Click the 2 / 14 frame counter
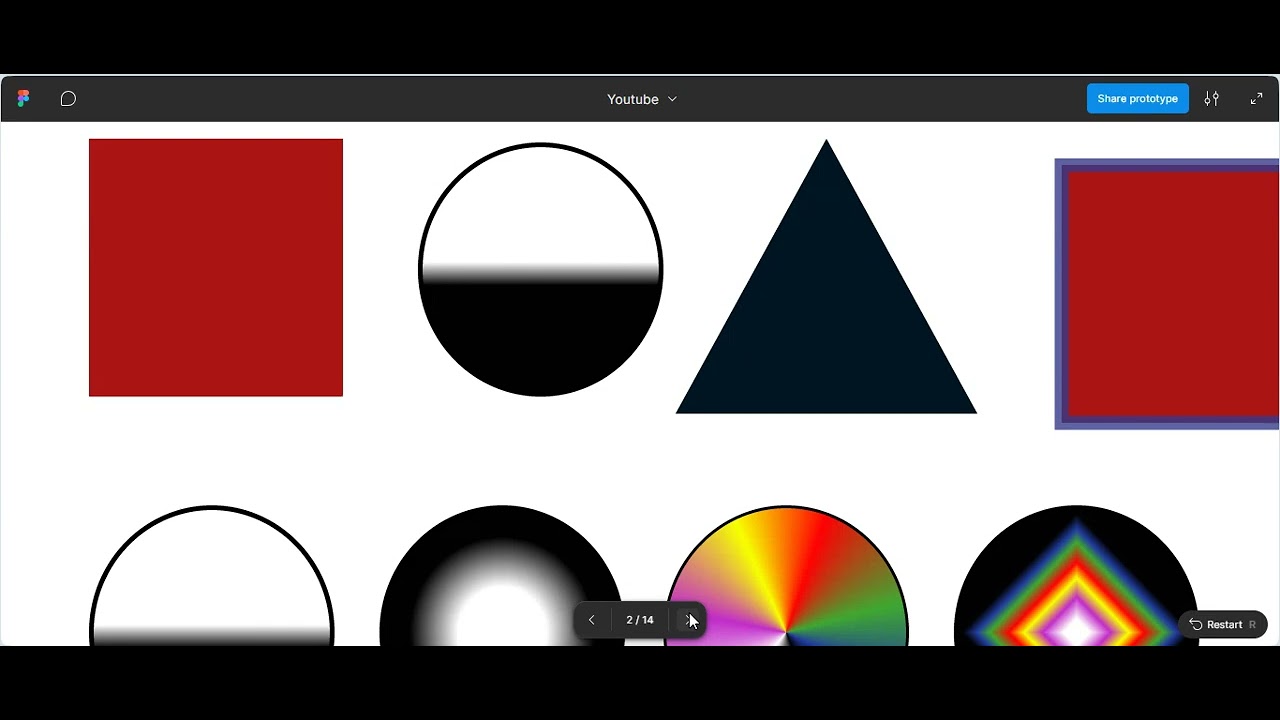Viewport: 1280px width, 720px height. coord(640,620)
